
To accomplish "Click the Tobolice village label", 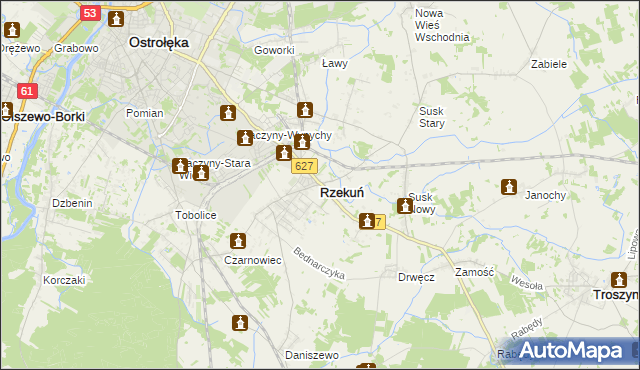I will tap(196, 215).
